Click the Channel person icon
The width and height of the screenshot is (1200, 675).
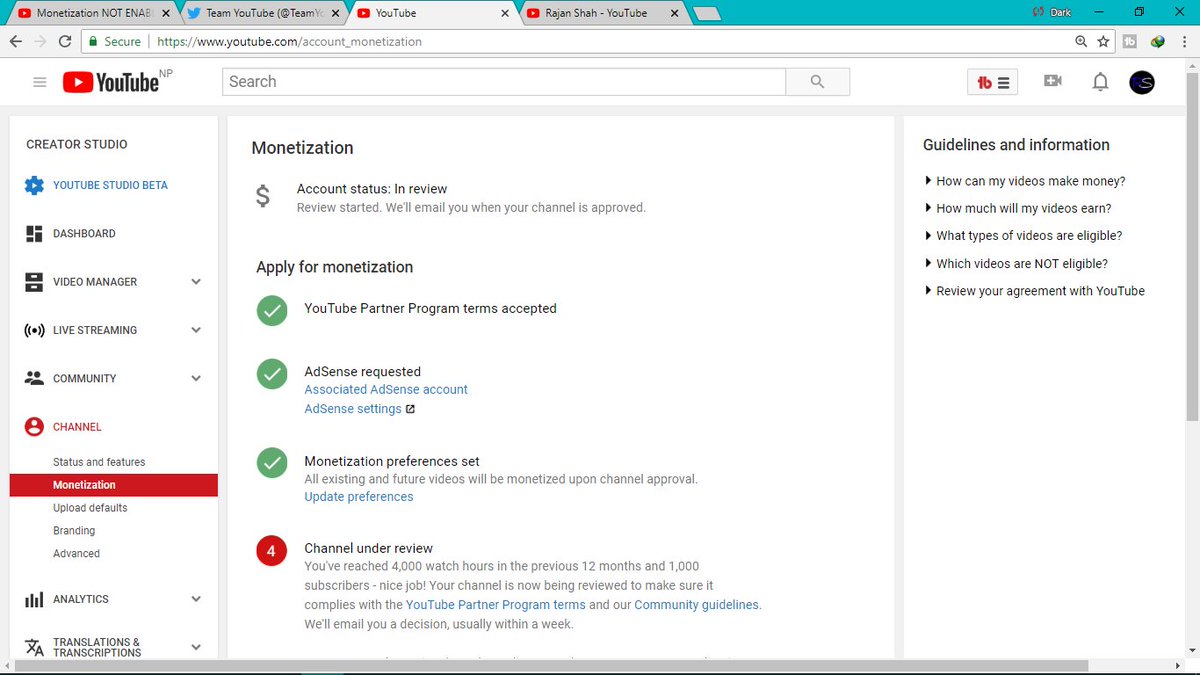click(x=34, y=427)
